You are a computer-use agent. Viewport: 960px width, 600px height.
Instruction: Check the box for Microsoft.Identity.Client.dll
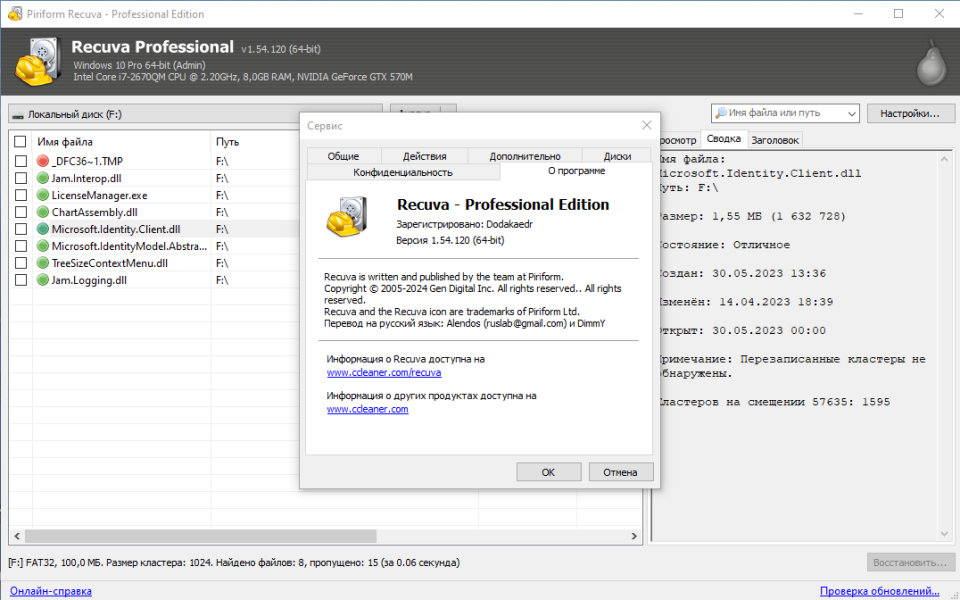(x=21, y=229)
